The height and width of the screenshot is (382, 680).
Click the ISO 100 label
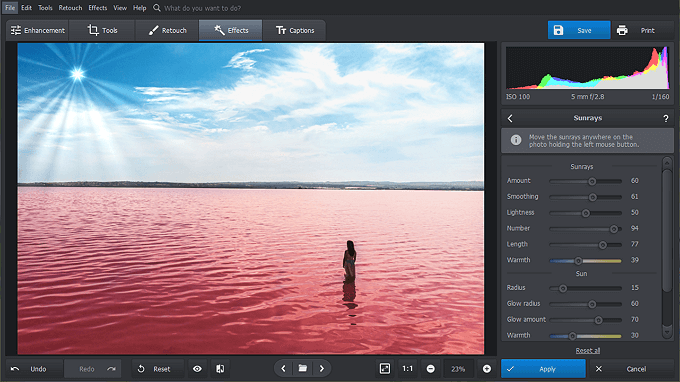pyautogui.click(x=518, y=97)
